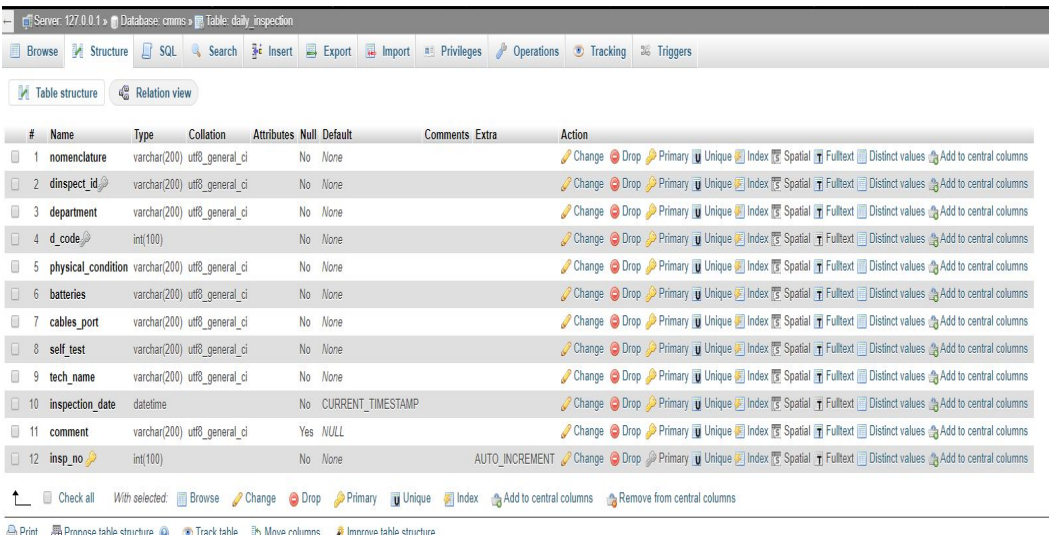Click the Name column header
Screen dimensions: 1049x553
(62, 134)
